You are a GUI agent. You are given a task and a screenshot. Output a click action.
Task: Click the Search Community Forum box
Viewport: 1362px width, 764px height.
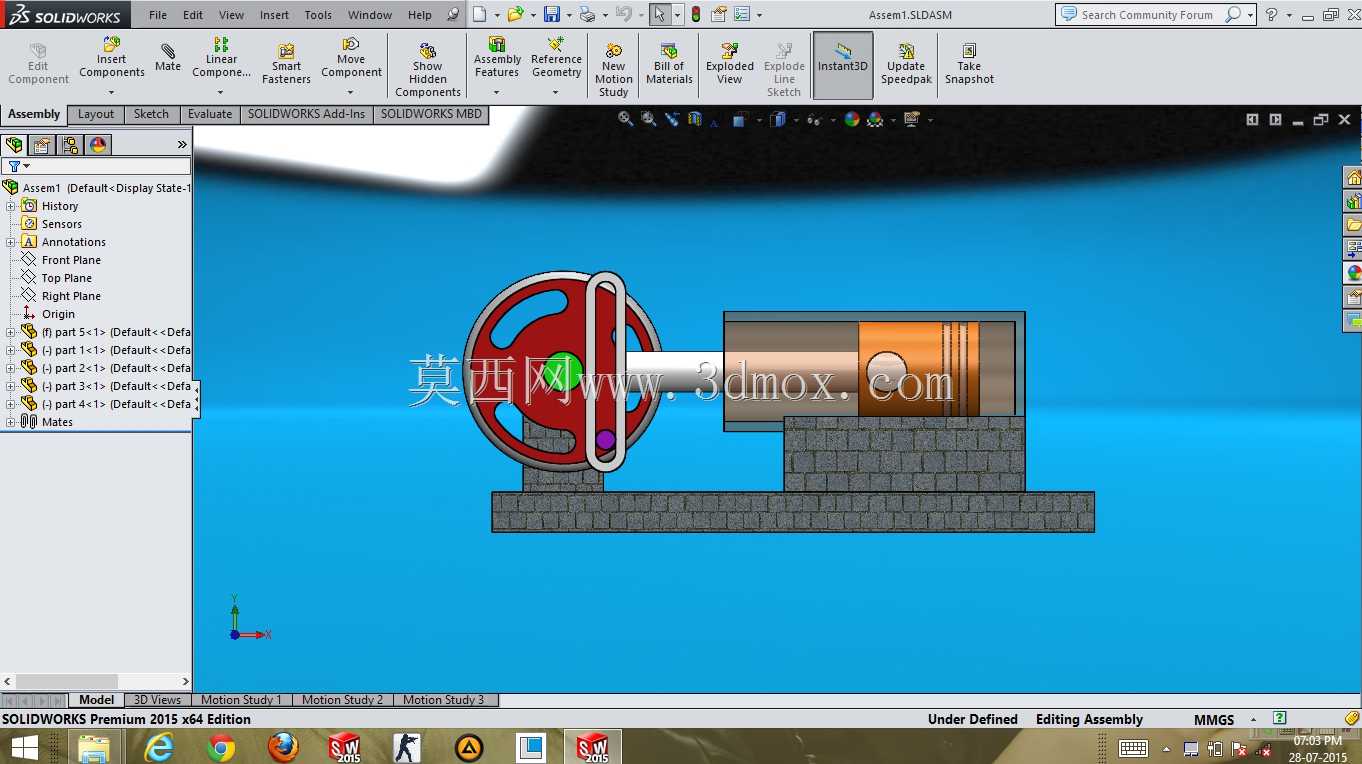[1148, 15]
